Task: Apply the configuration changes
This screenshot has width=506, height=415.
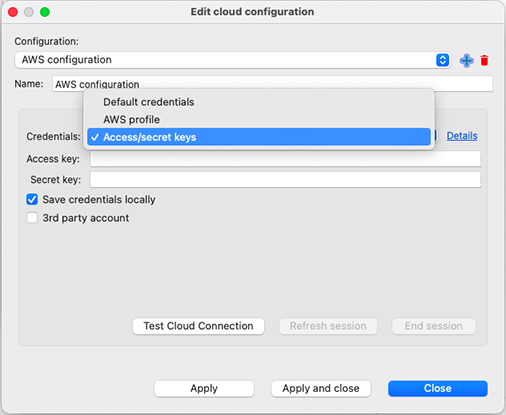Action: [204, 388]
